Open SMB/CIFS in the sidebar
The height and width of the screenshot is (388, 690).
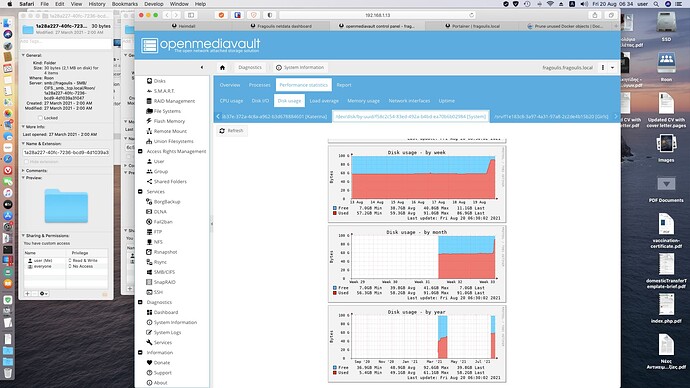coord(160,272)
